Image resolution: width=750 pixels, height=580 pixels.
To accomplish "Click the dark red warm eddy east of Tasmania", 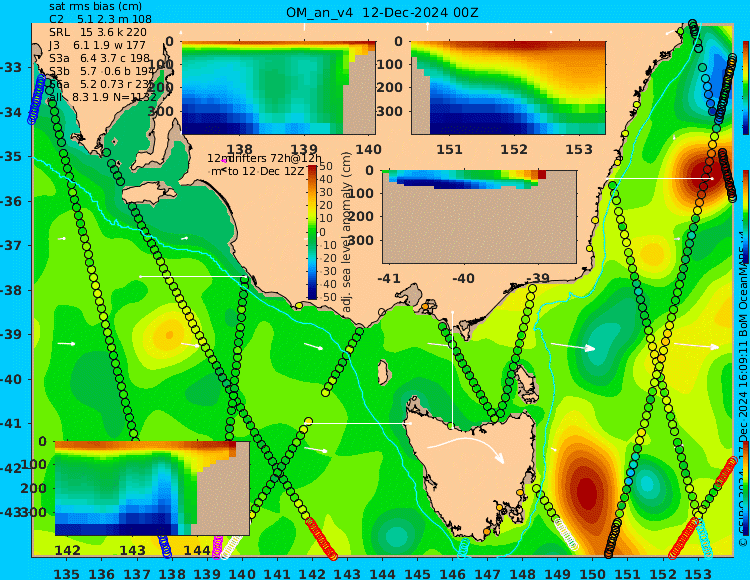I will coord(586,492).
